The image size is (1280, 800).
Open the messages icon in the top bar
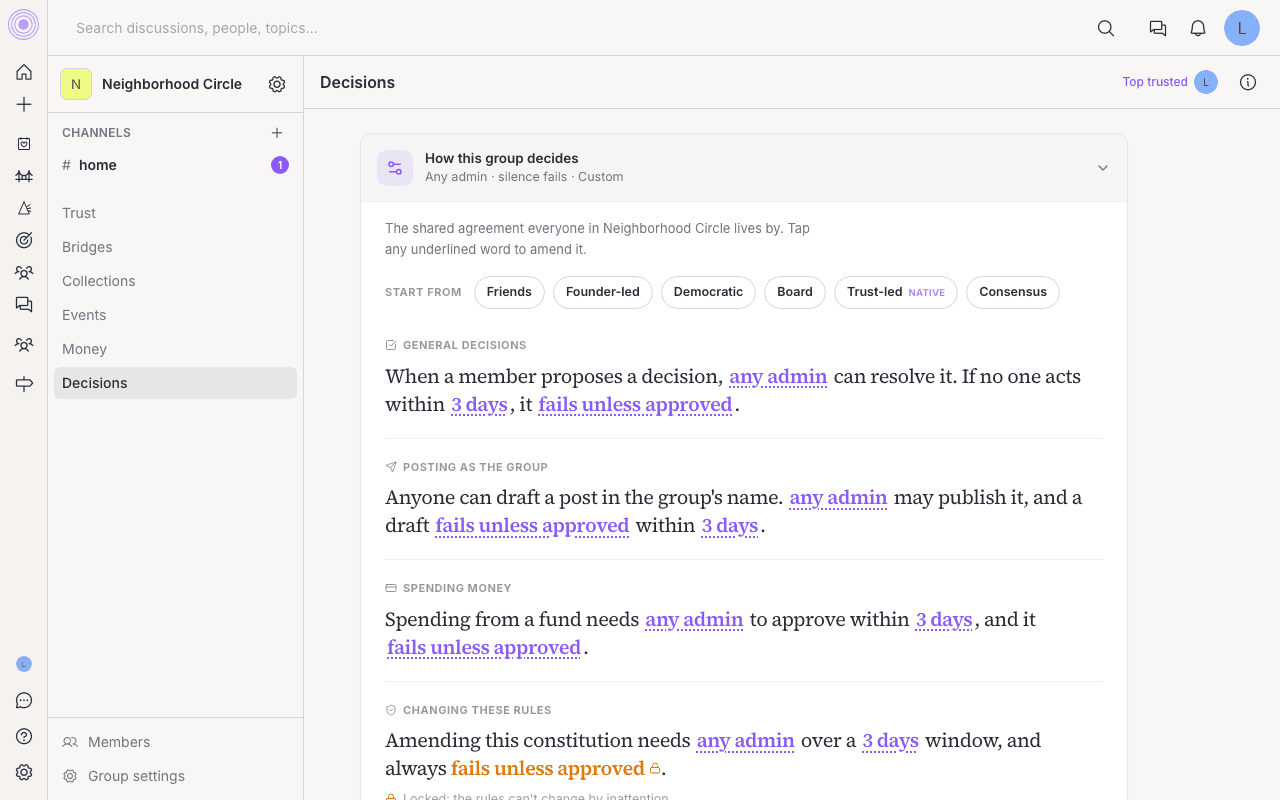pos(1158,28)
